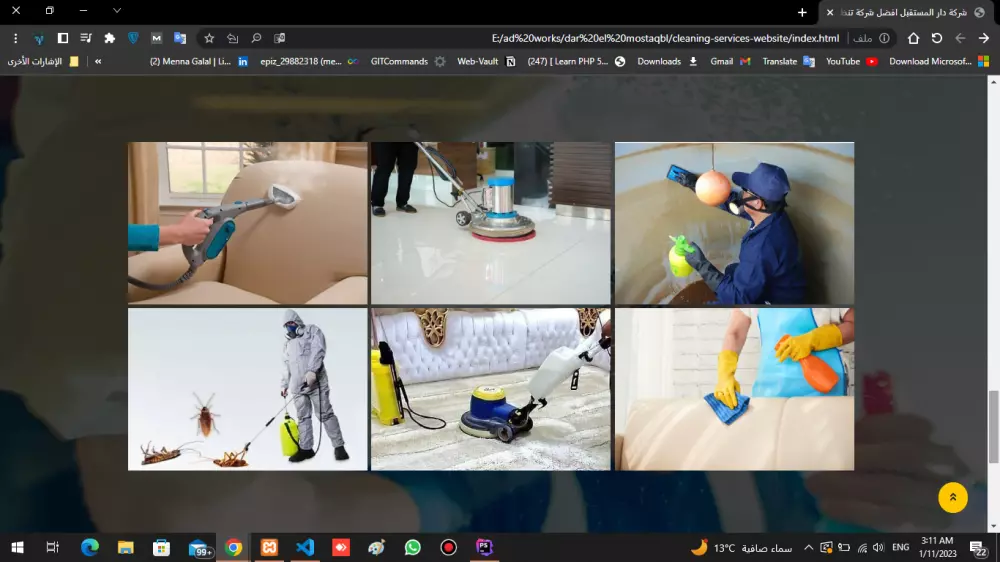Image resolution: width=1000 pixels, height=562 pixels.
Task: Navigate forward with the right arrow
Action: pyautogui.click(x=984, y=38)
